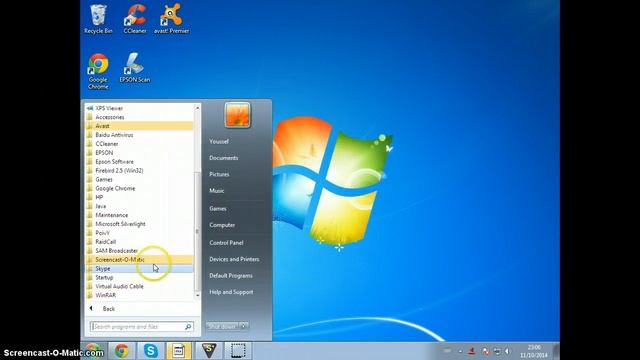Click the highlighted document app taskbar icon

(178, 351)
